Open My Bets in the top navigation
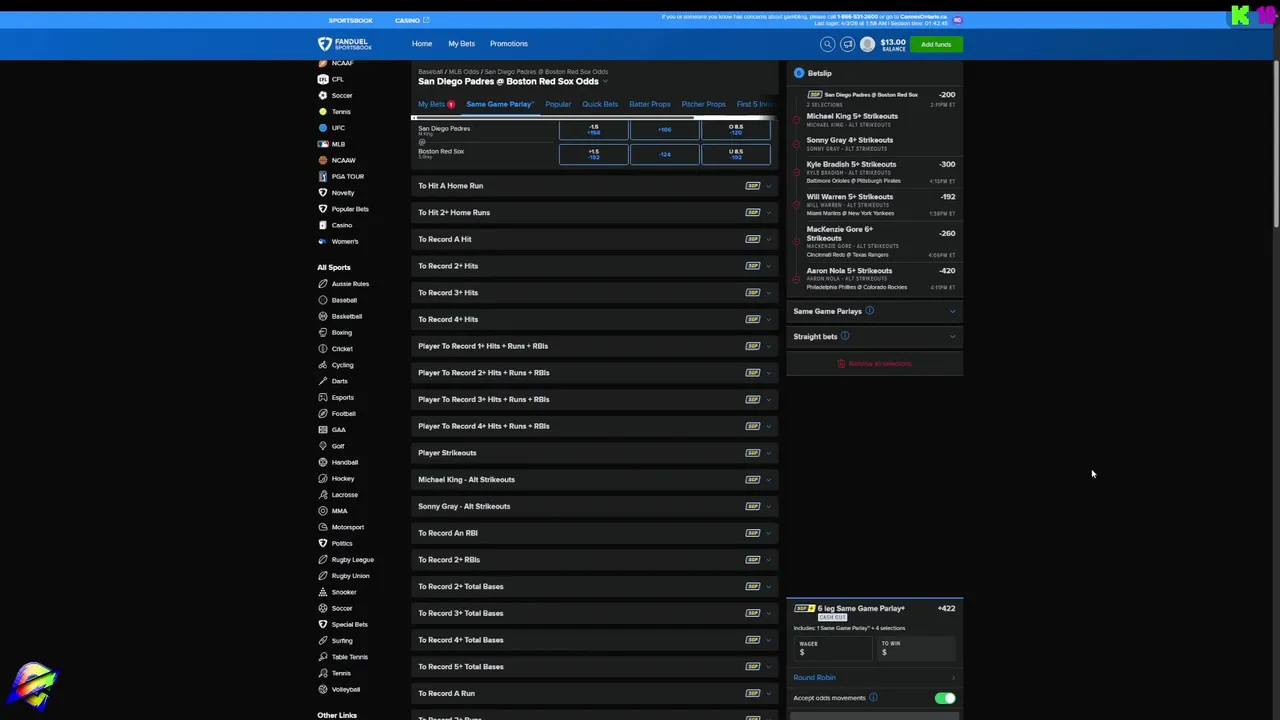This screenshot has width=1280, height=720. coord(461,44)
